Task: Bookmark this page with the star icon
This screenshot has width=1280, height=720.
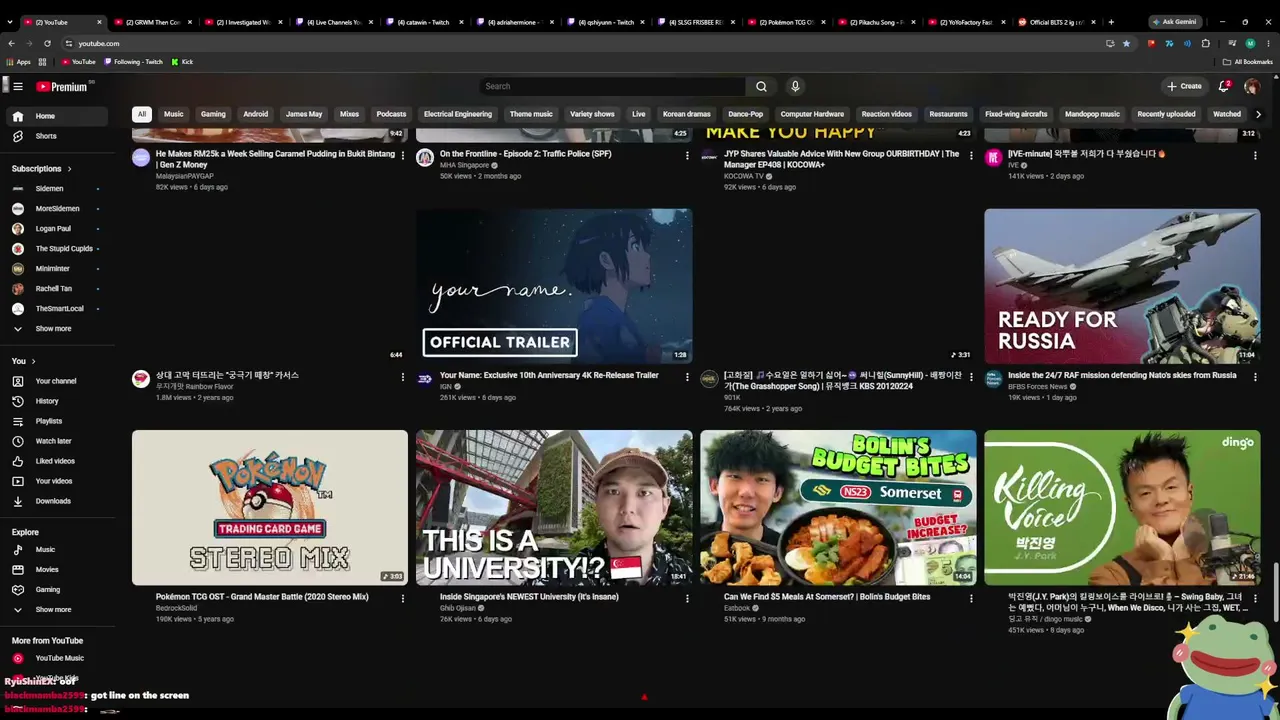Action: tap(1126, 43)
